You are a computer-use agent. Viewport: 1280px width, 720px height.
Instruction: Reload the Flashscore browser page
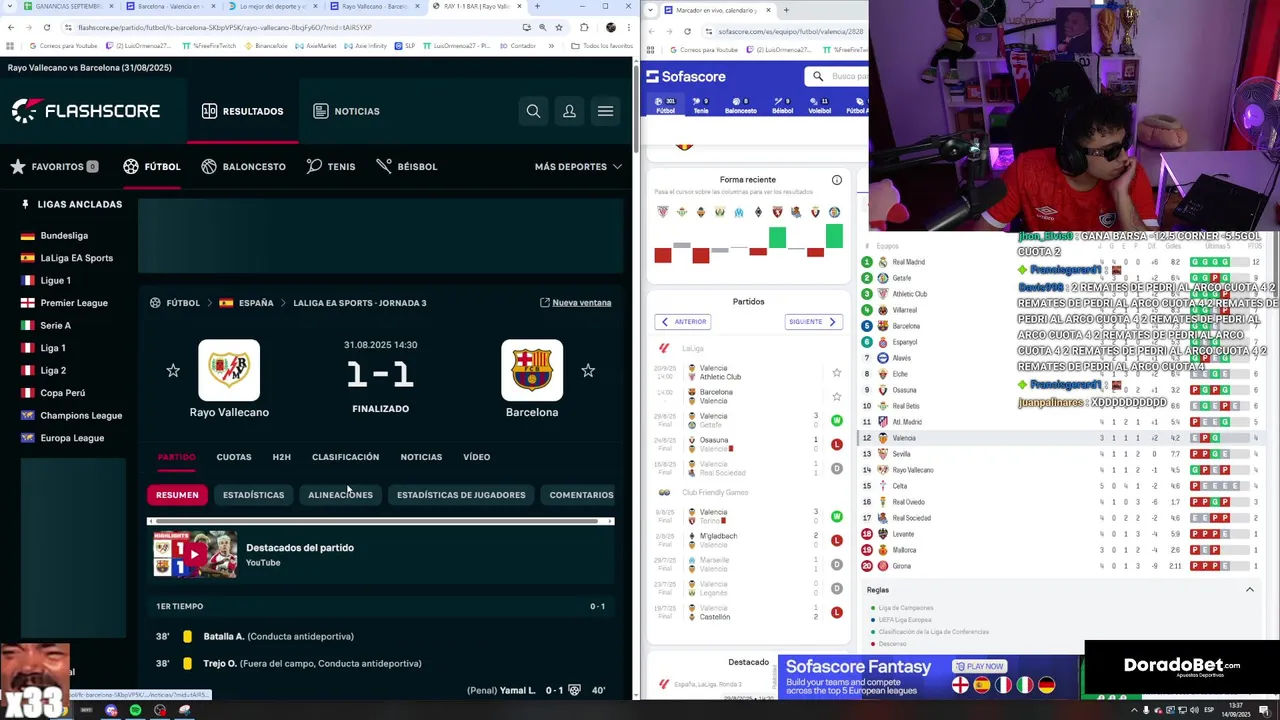[46, 27]
